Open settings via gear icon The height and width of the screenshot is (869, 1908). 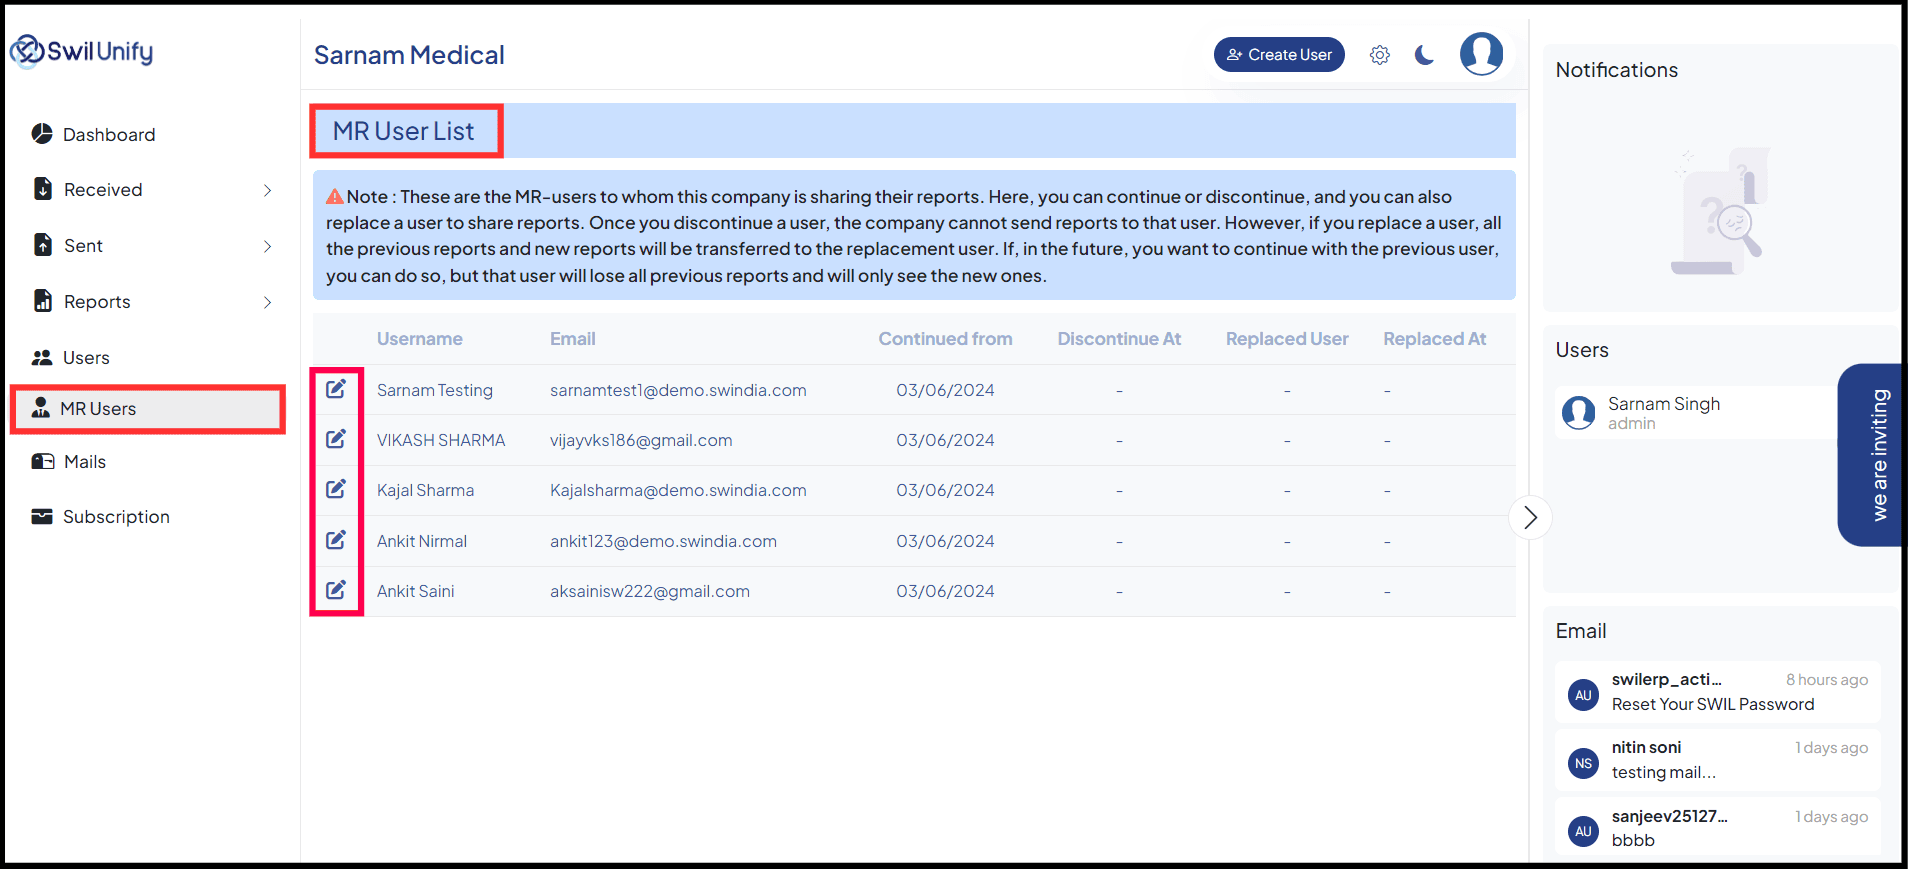[1380, 55]
